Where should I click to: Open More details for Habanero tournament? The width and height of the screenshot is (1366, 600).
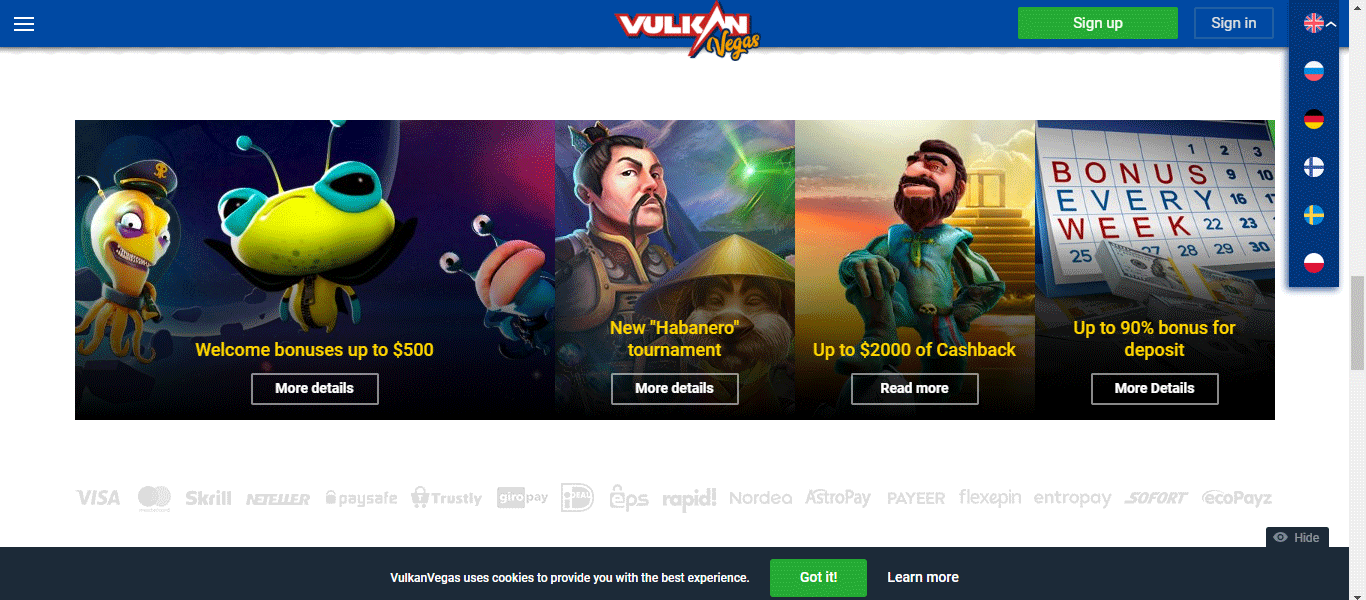click(675, 388)
